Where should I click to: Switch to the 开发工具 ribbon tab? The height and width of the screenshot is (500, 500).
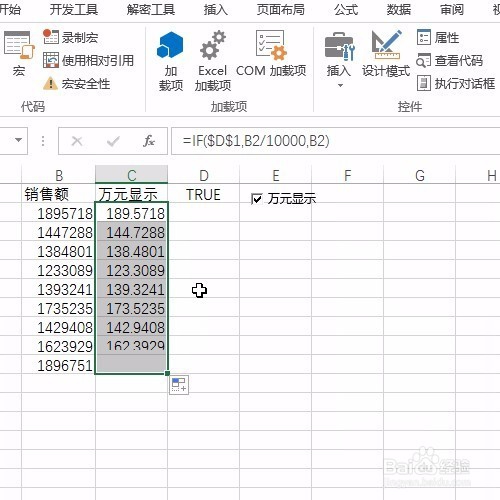[74, 9]
